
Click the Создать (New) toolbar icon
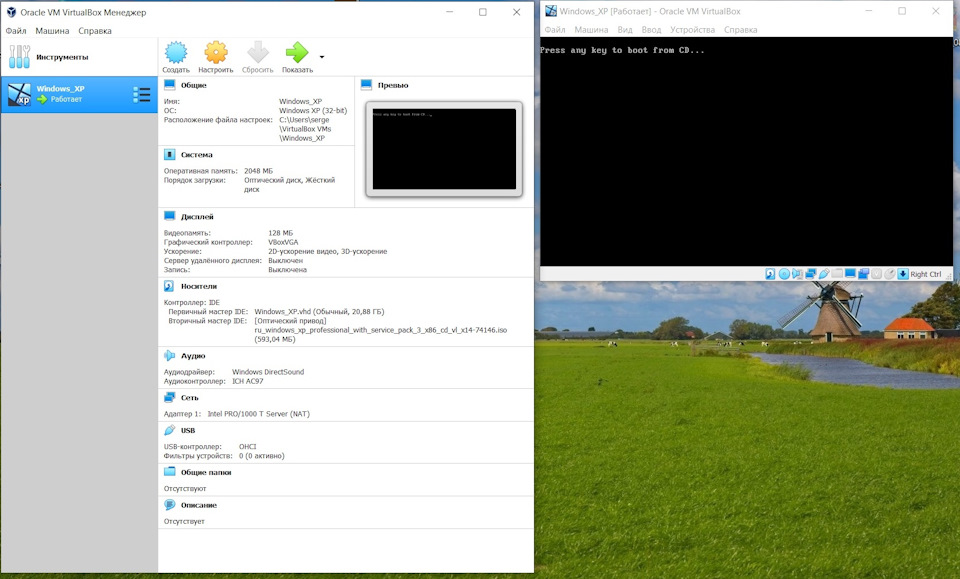click(x=176, y=53)
